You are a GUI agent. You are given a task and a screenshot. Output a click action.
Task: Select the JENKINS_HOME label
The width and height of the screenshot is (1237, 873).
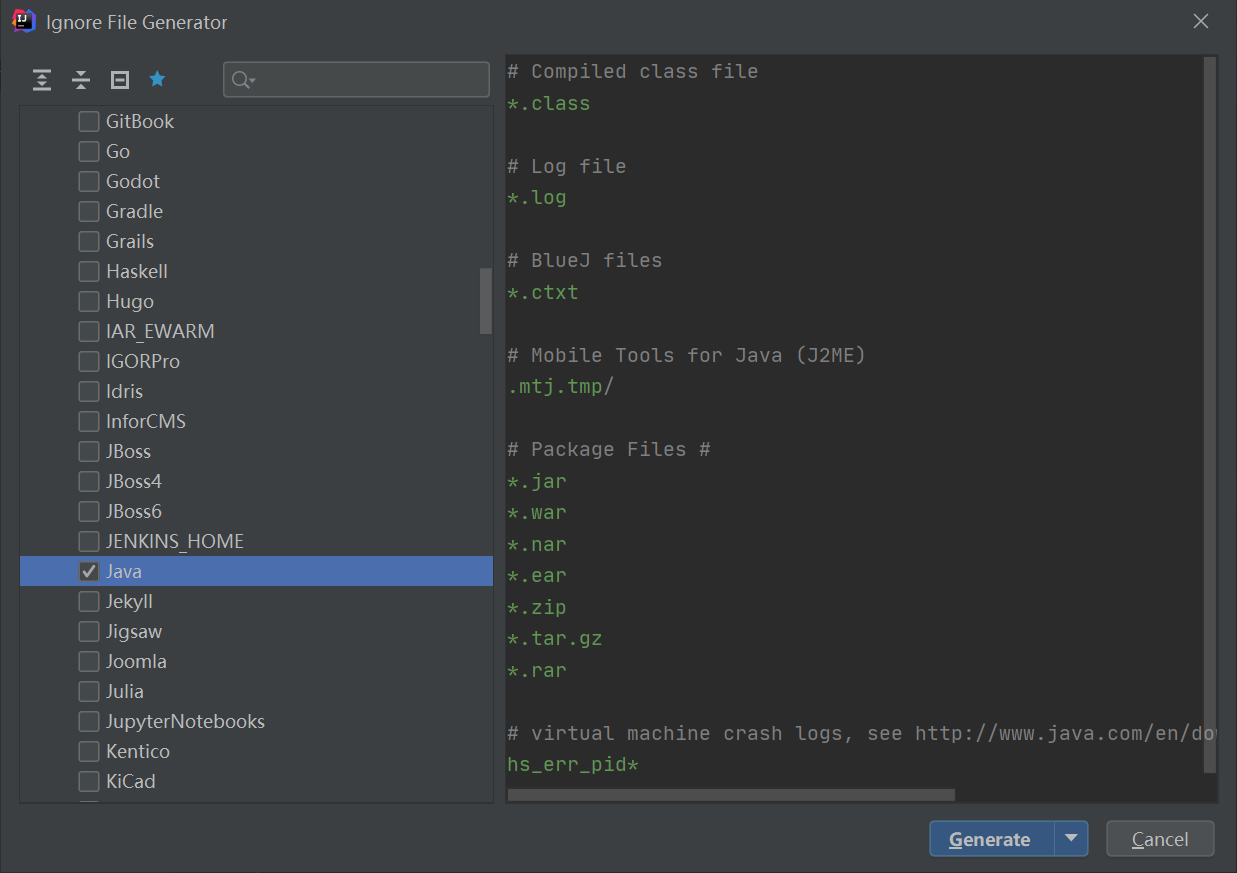(x=175, y=541)
